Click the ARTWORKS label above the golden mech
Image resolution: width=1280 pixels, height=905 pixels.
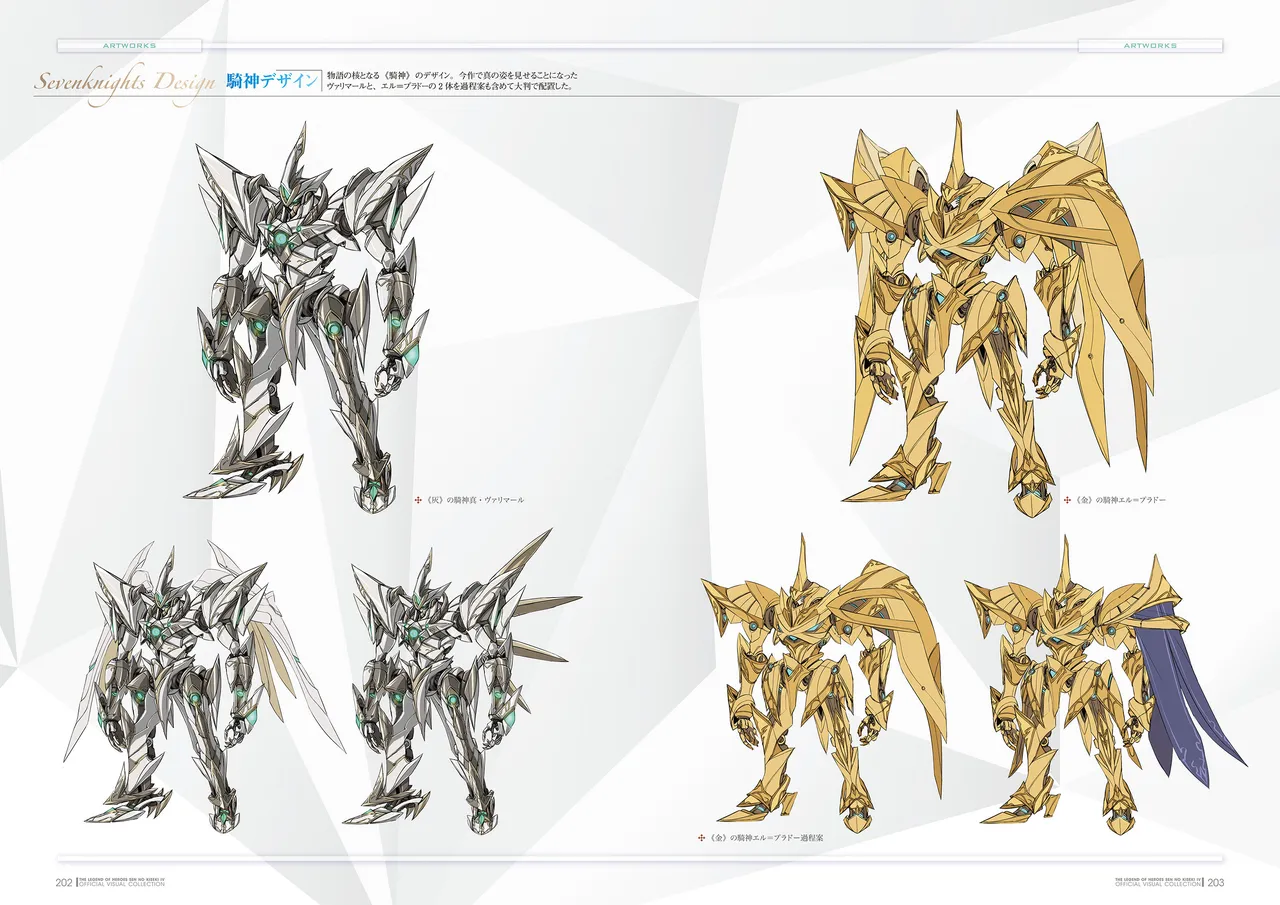[x=1150, y=46]
